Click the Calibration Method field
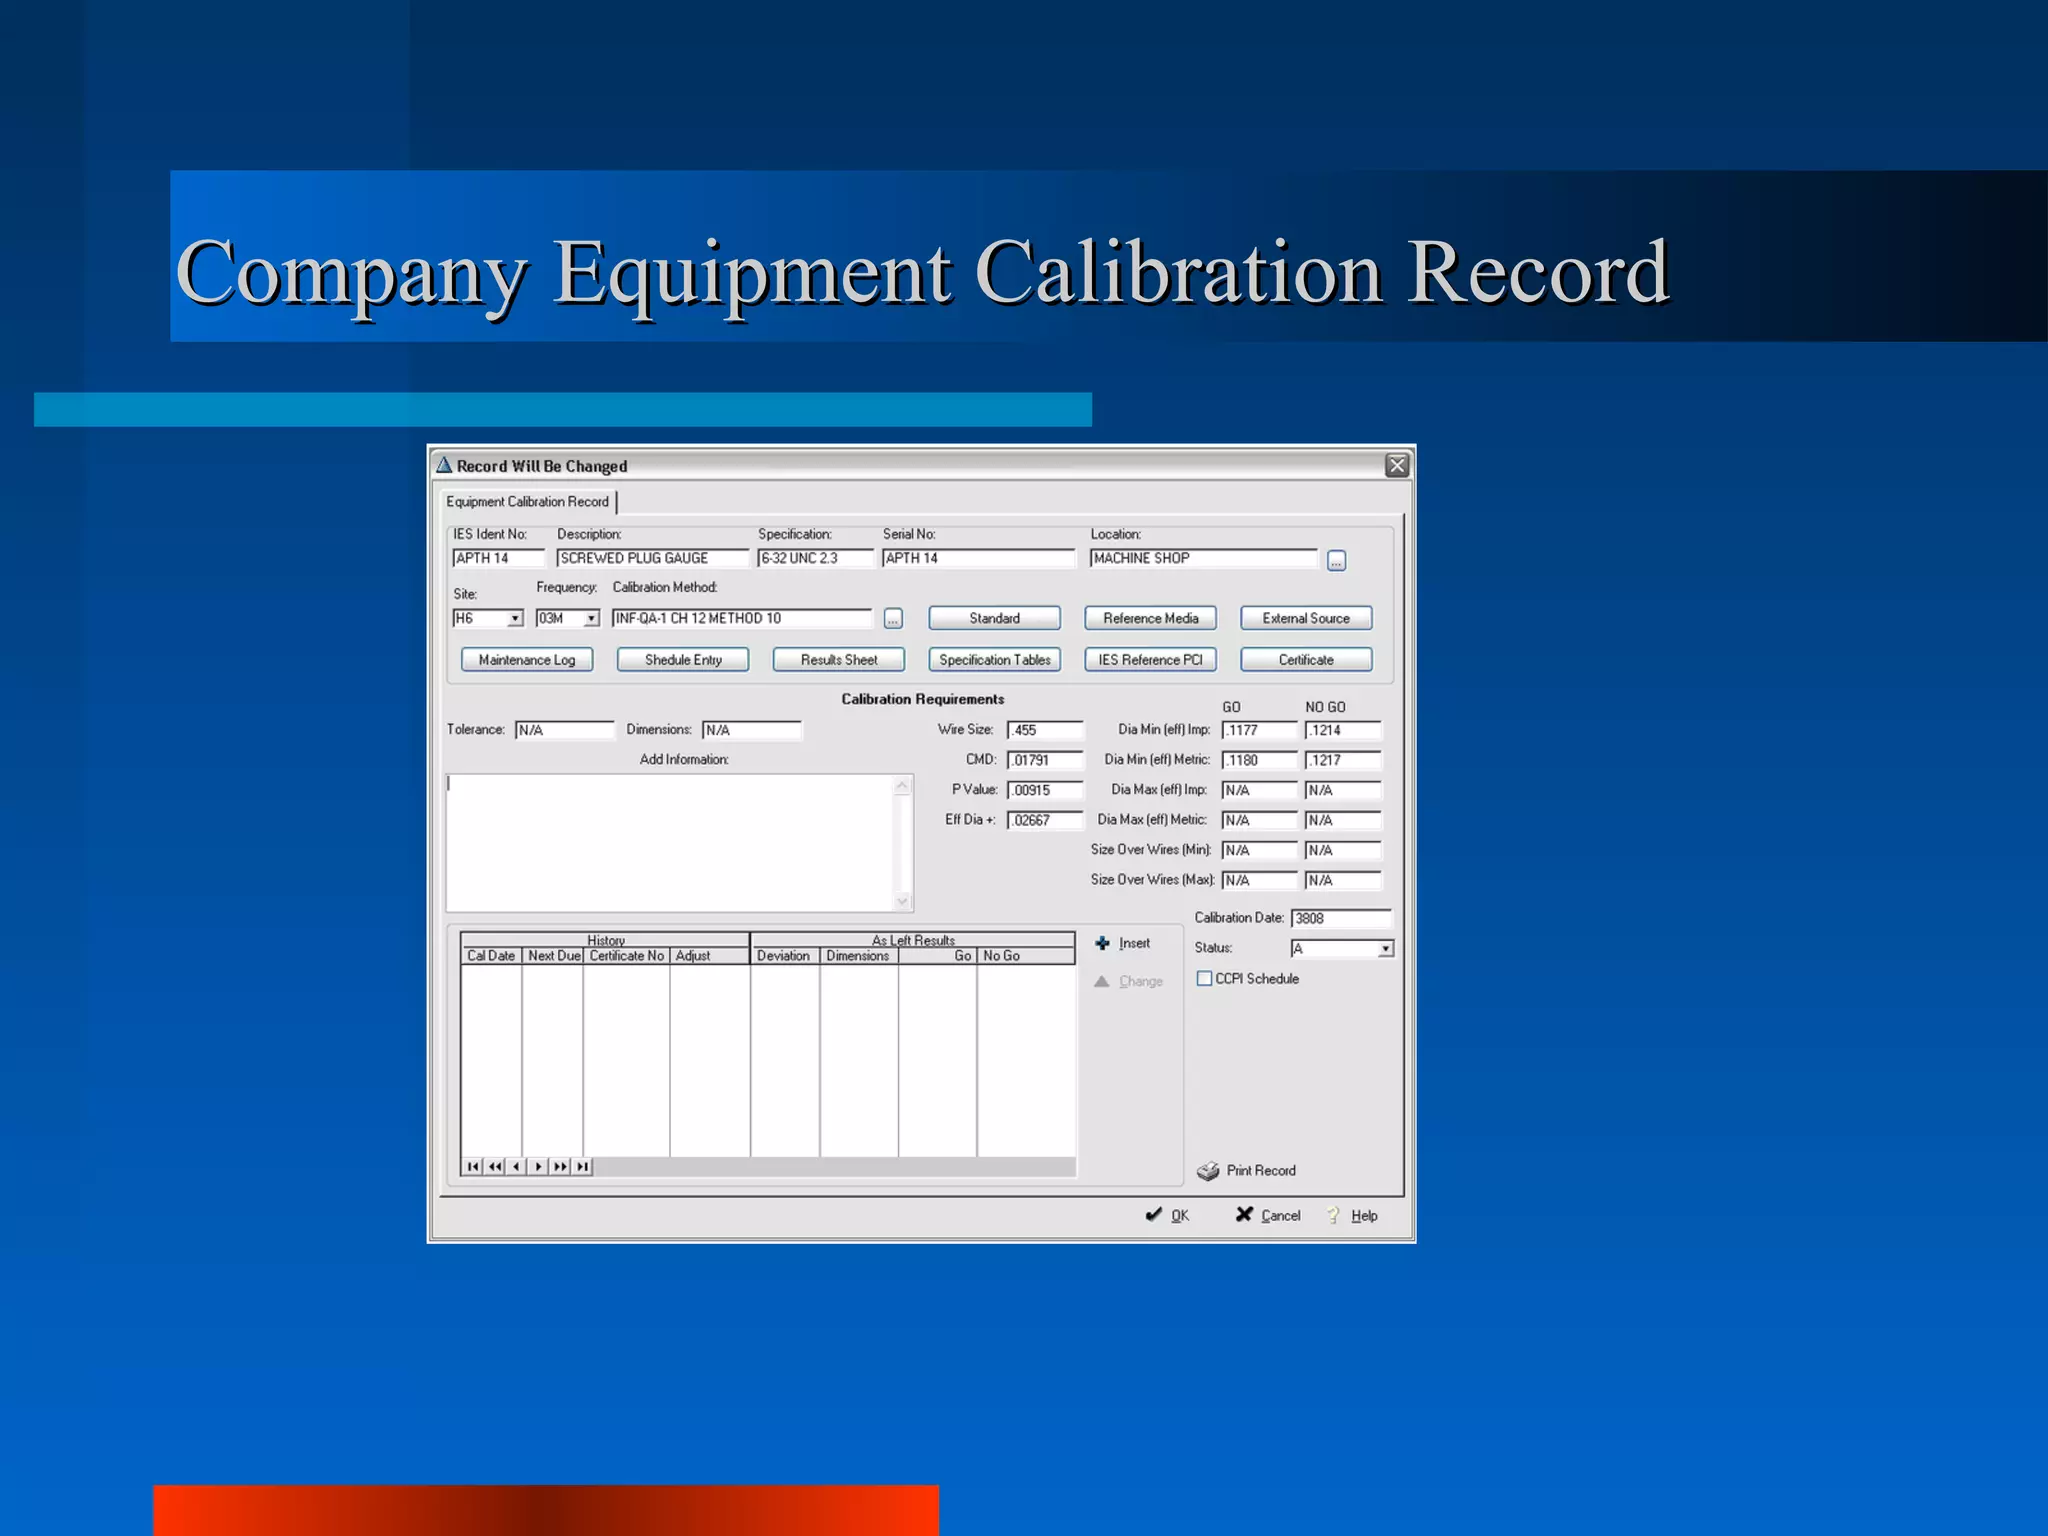Image resolution: width=2048 pixels, height=1536 pixels. coord(742,618)
